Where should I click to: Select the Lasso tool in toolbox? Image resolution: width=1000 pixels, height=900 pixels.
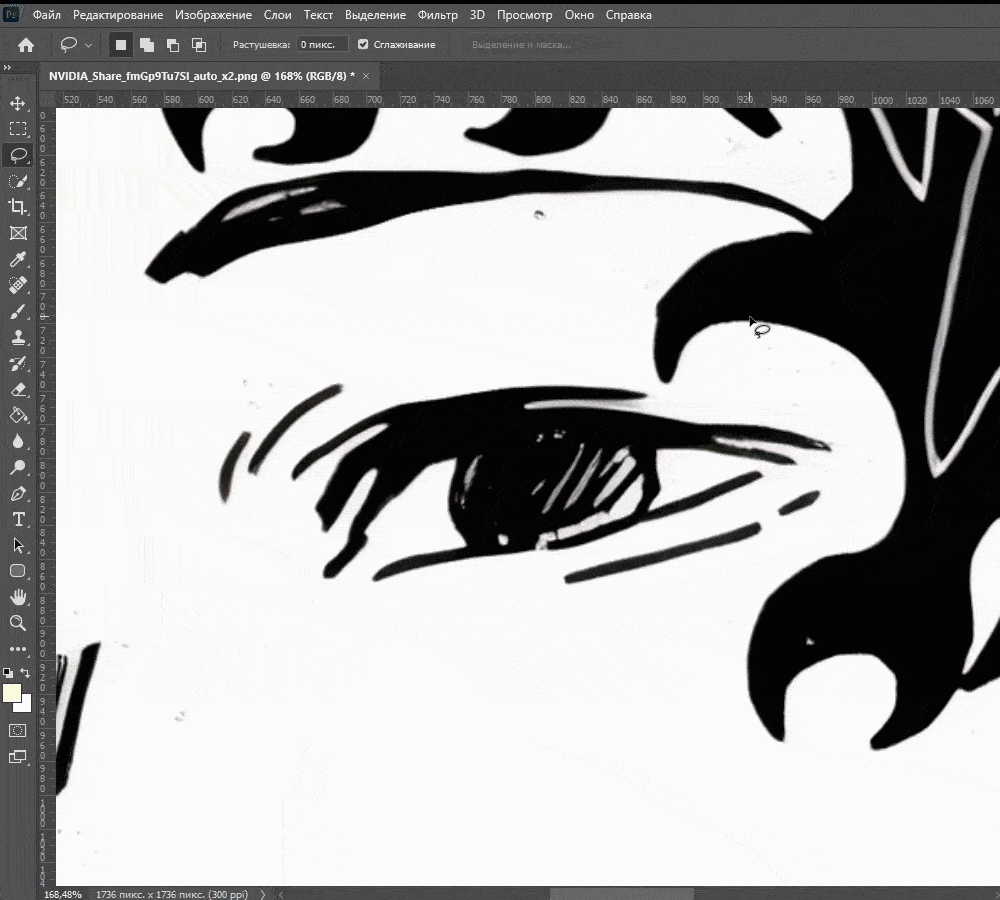[18, 155]
